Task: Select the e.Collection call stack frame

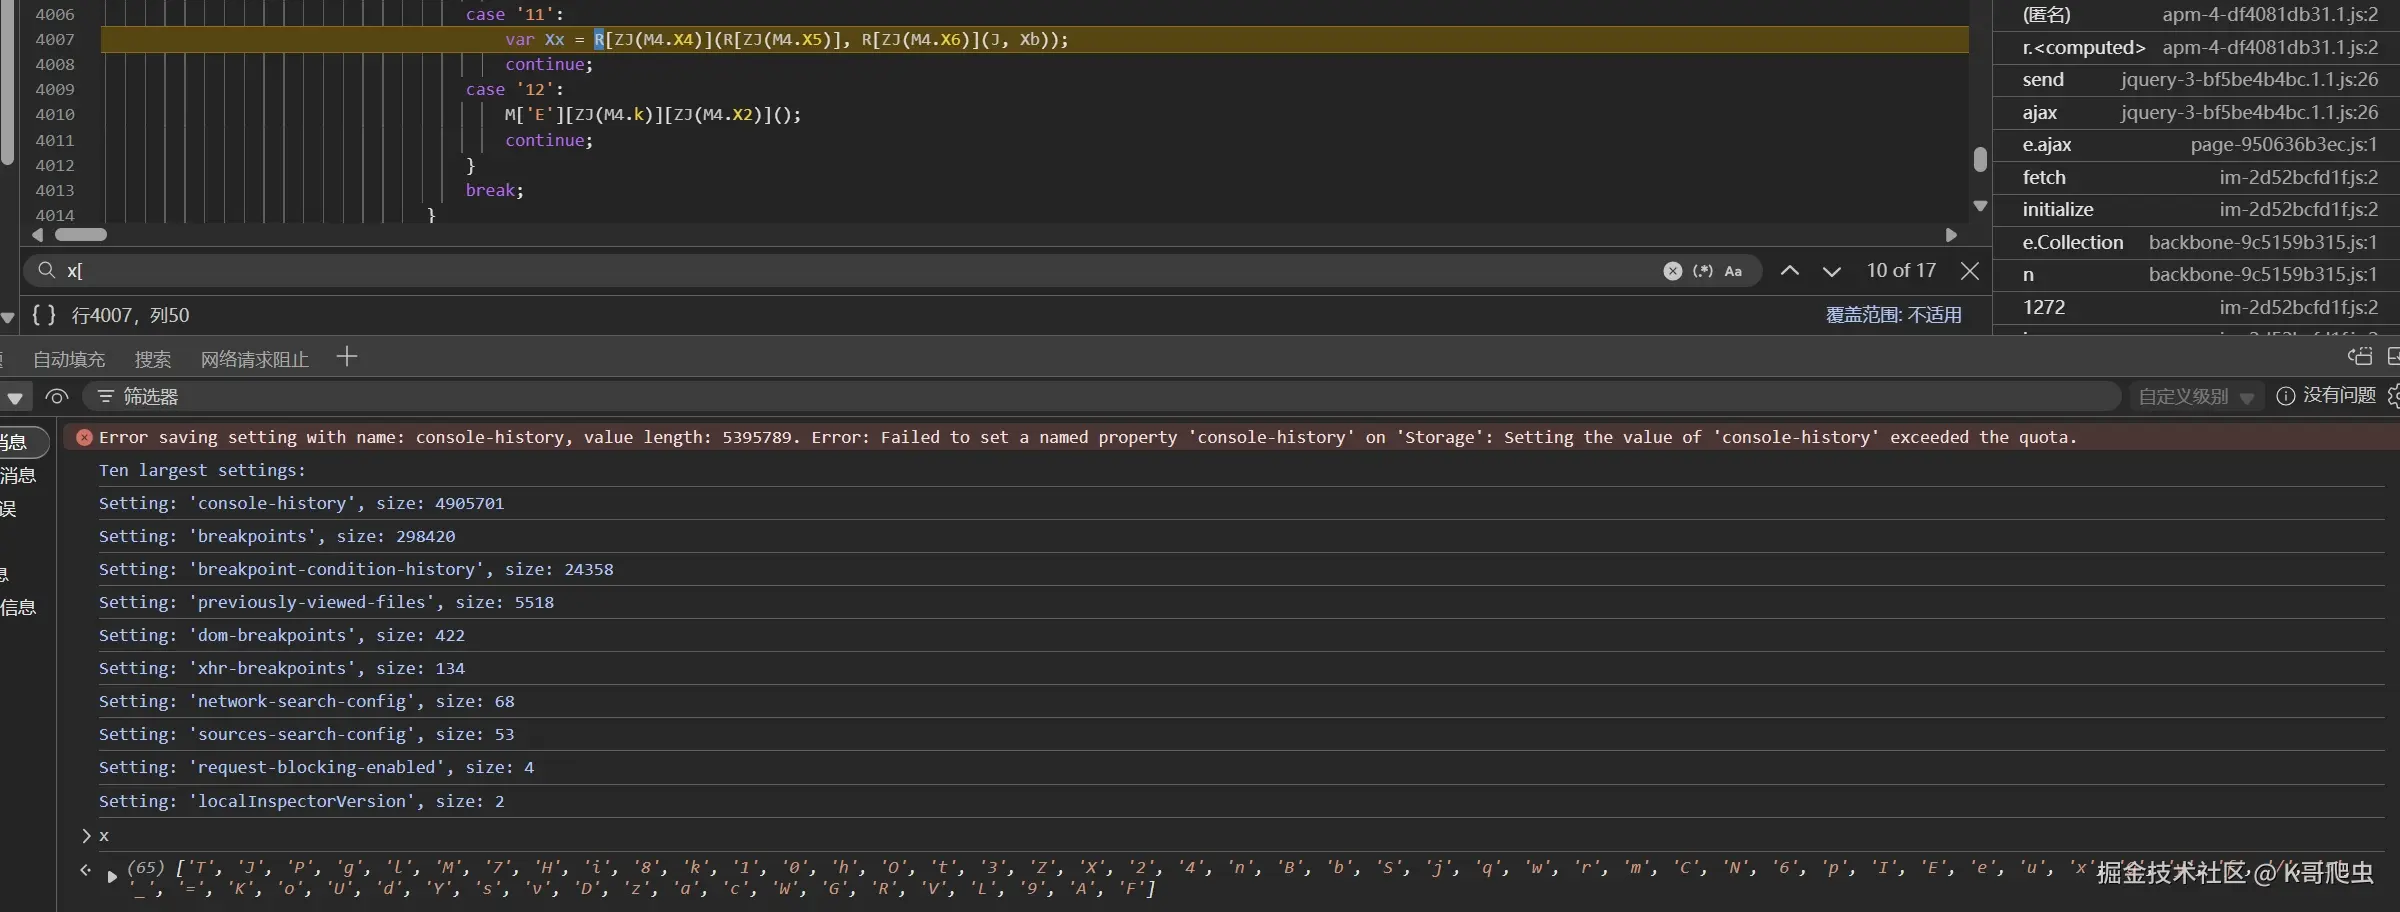Action: click(x=2072, y=242)
